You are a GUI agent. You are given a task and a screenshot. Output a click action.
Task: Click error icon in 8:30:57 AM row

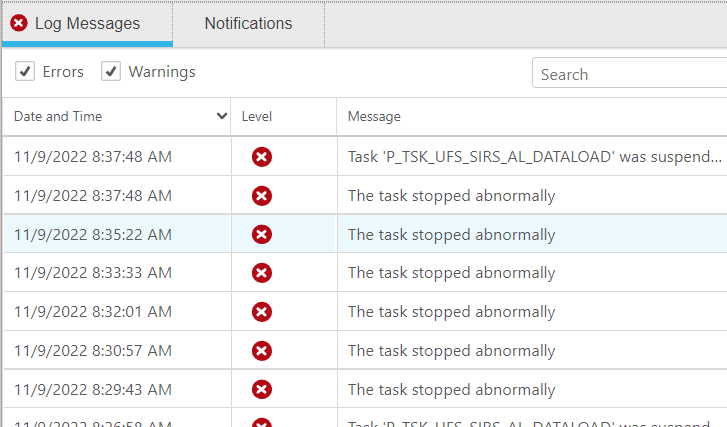261,351
